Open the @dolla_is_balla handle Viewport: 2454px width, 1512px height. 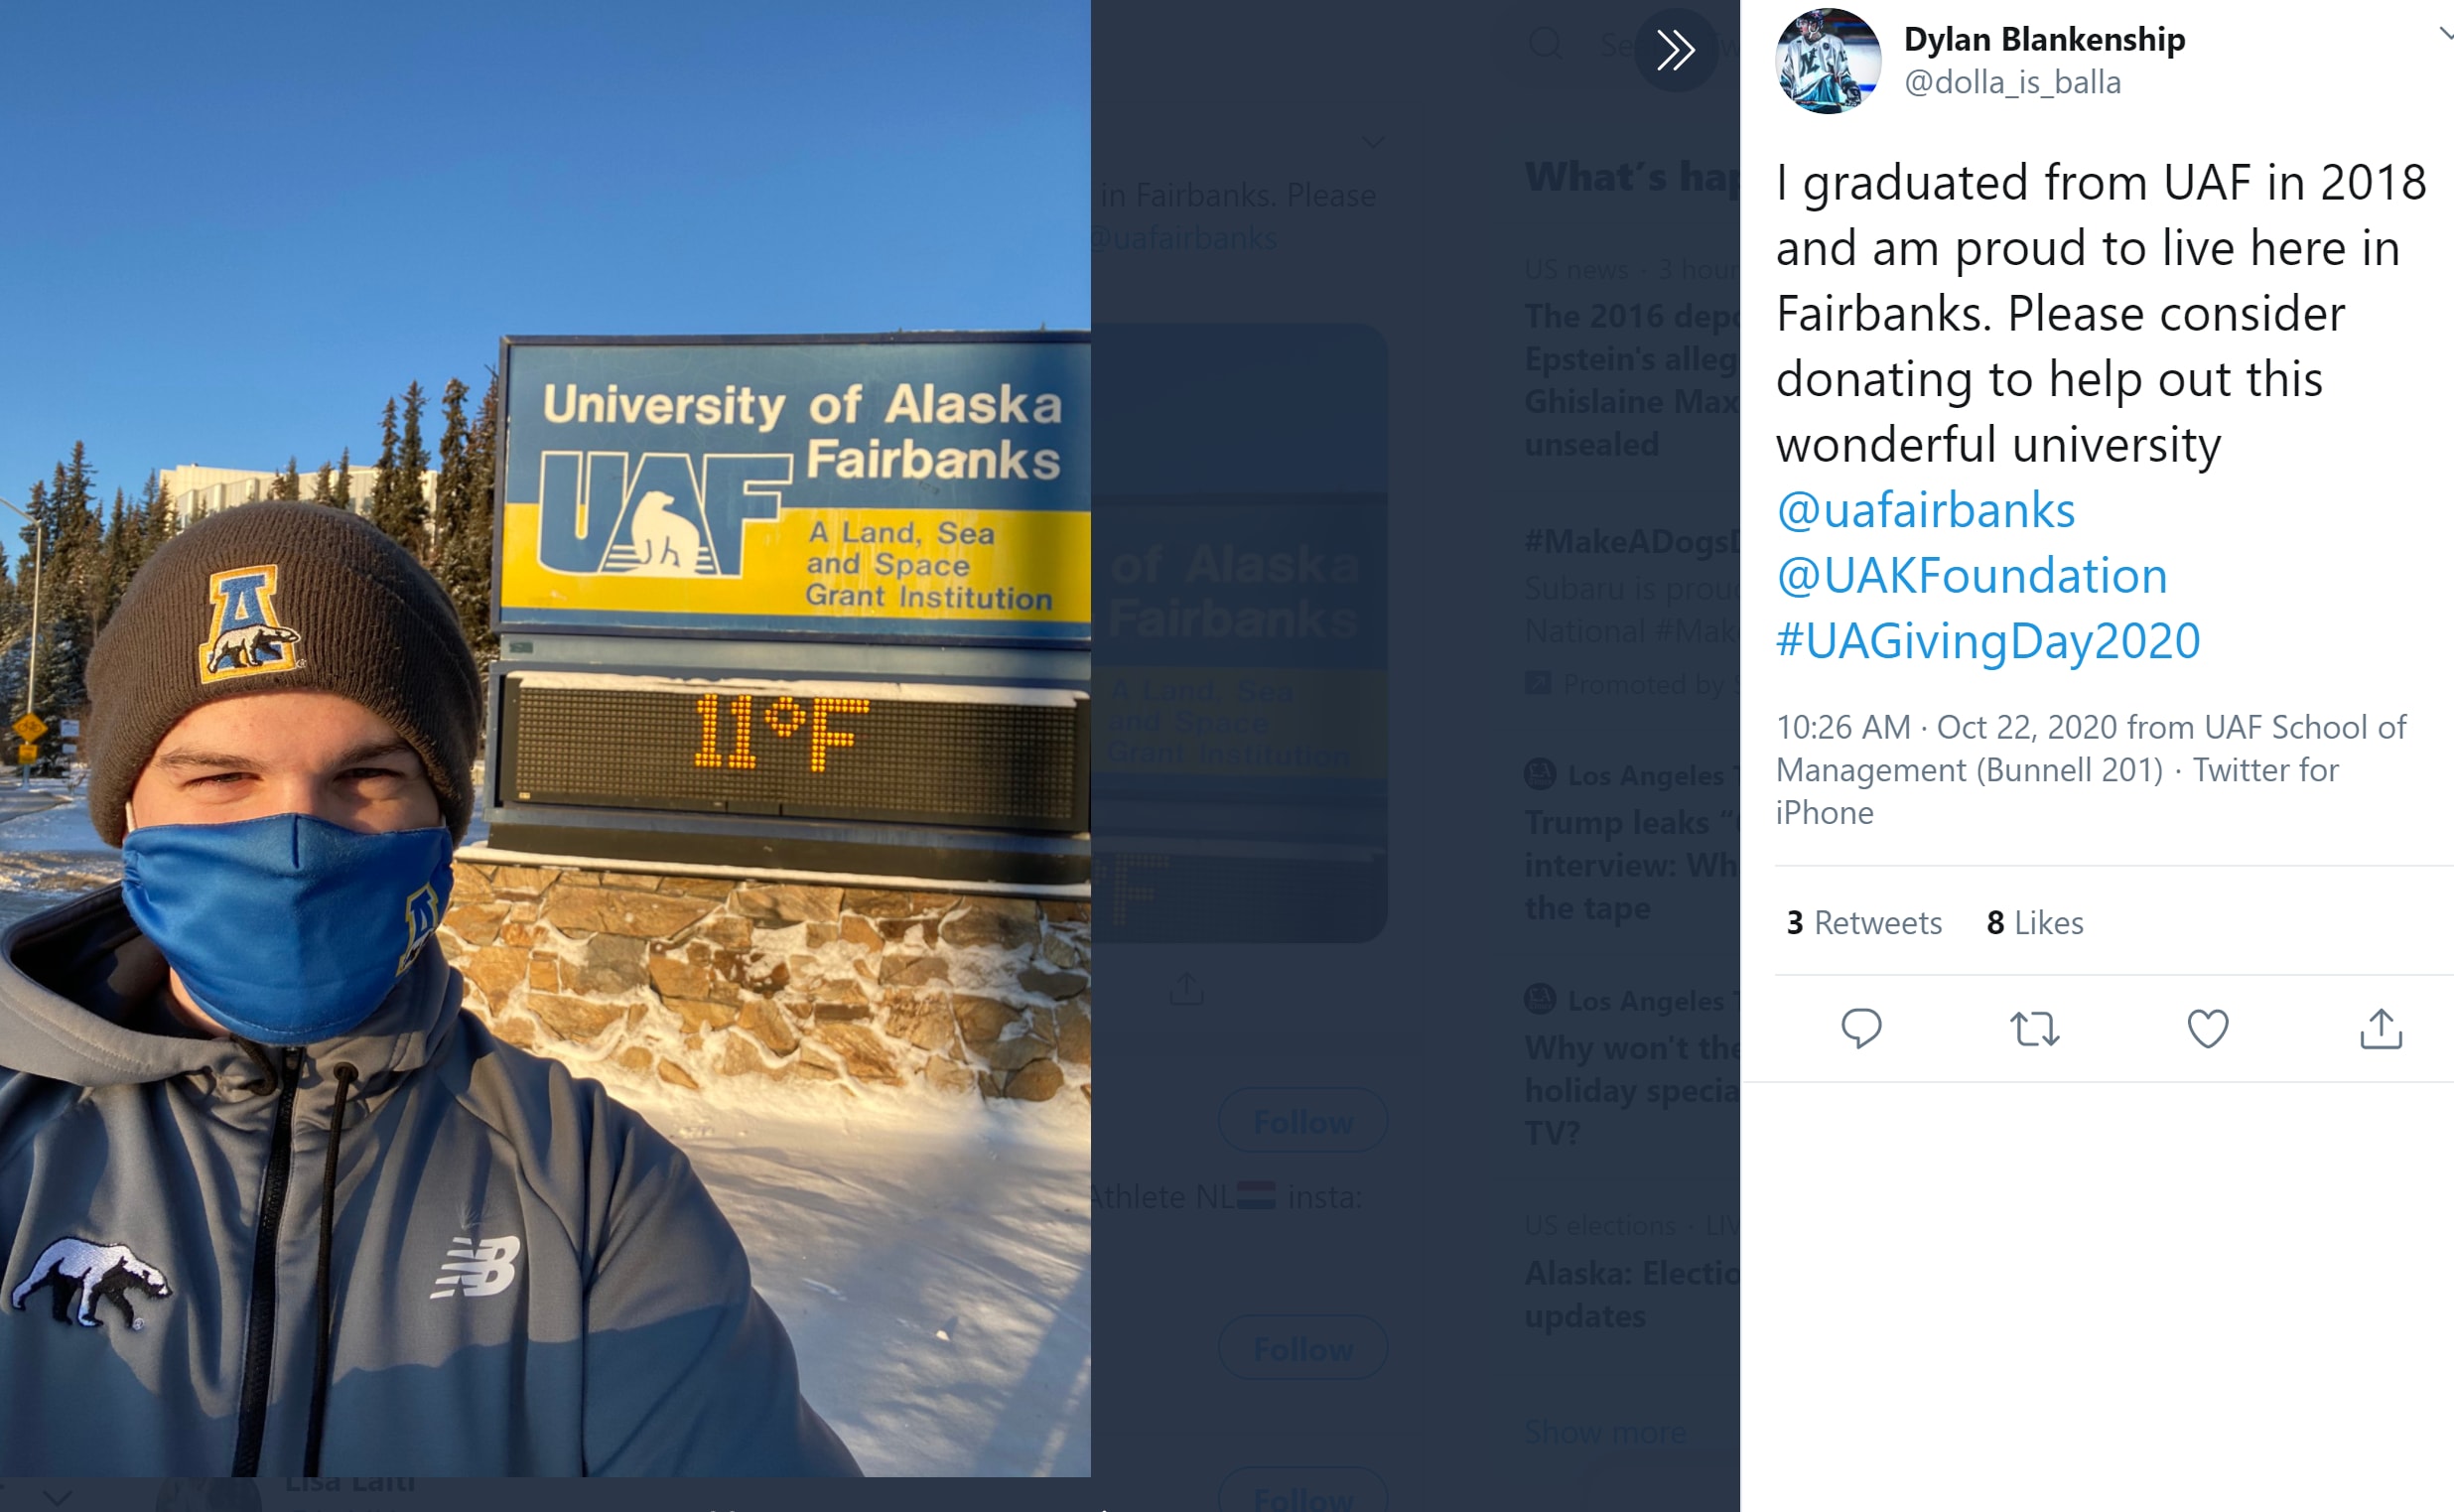(2012, 82)
